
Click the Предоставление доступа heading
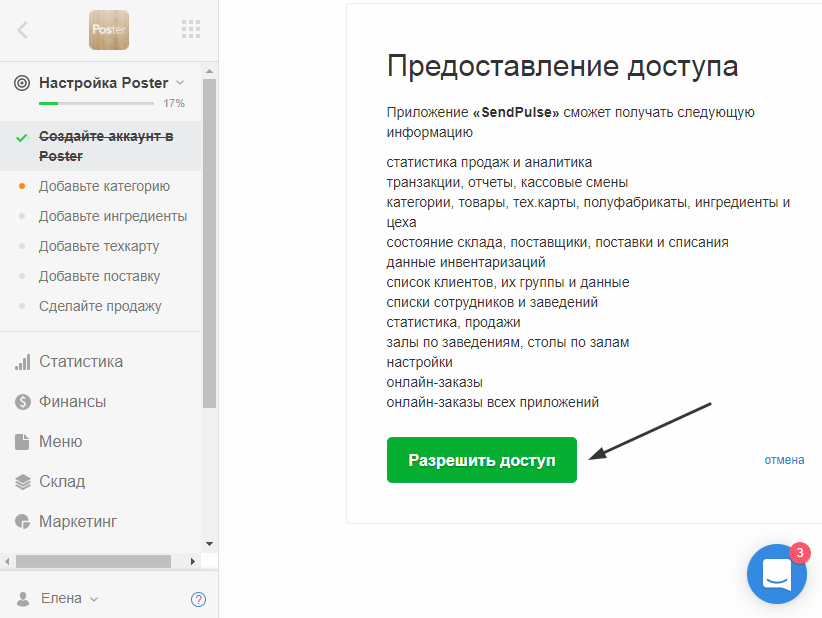(563, 67)
